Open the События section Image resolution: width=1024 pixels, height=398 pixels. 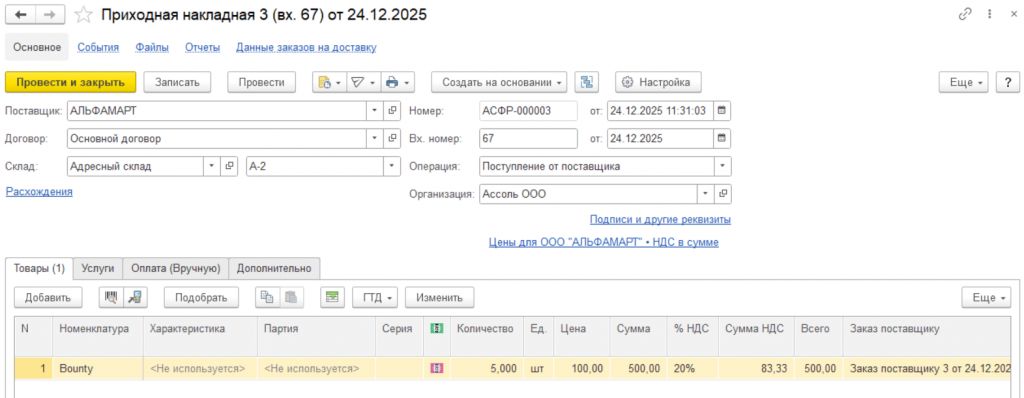coord(99,47)
